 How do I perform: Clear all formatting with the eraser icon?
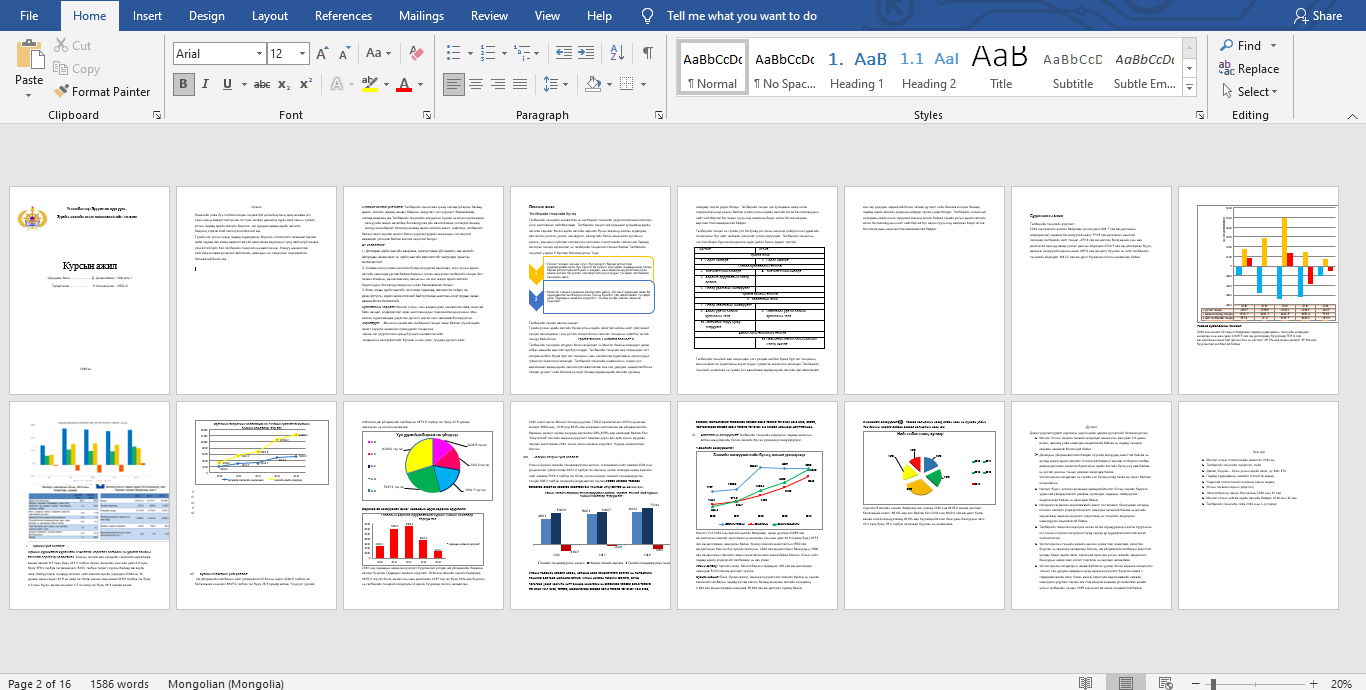coord(417,54)
